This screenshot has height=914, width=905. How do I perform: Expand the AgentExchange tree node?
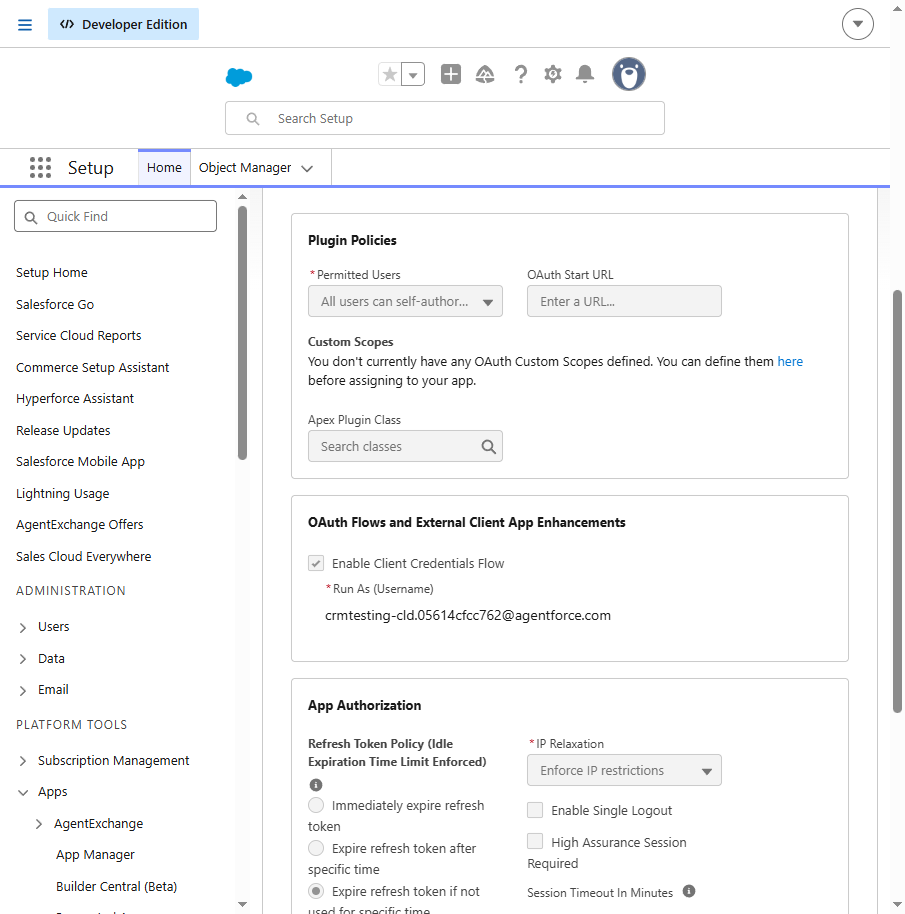click(x=39, y=824)
